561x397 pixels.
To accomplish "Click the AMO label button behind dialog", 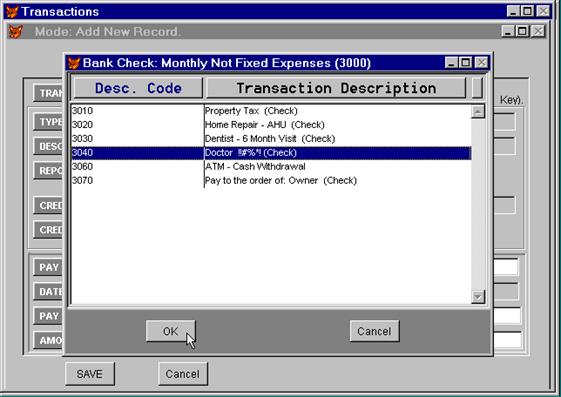I will 49,340.
